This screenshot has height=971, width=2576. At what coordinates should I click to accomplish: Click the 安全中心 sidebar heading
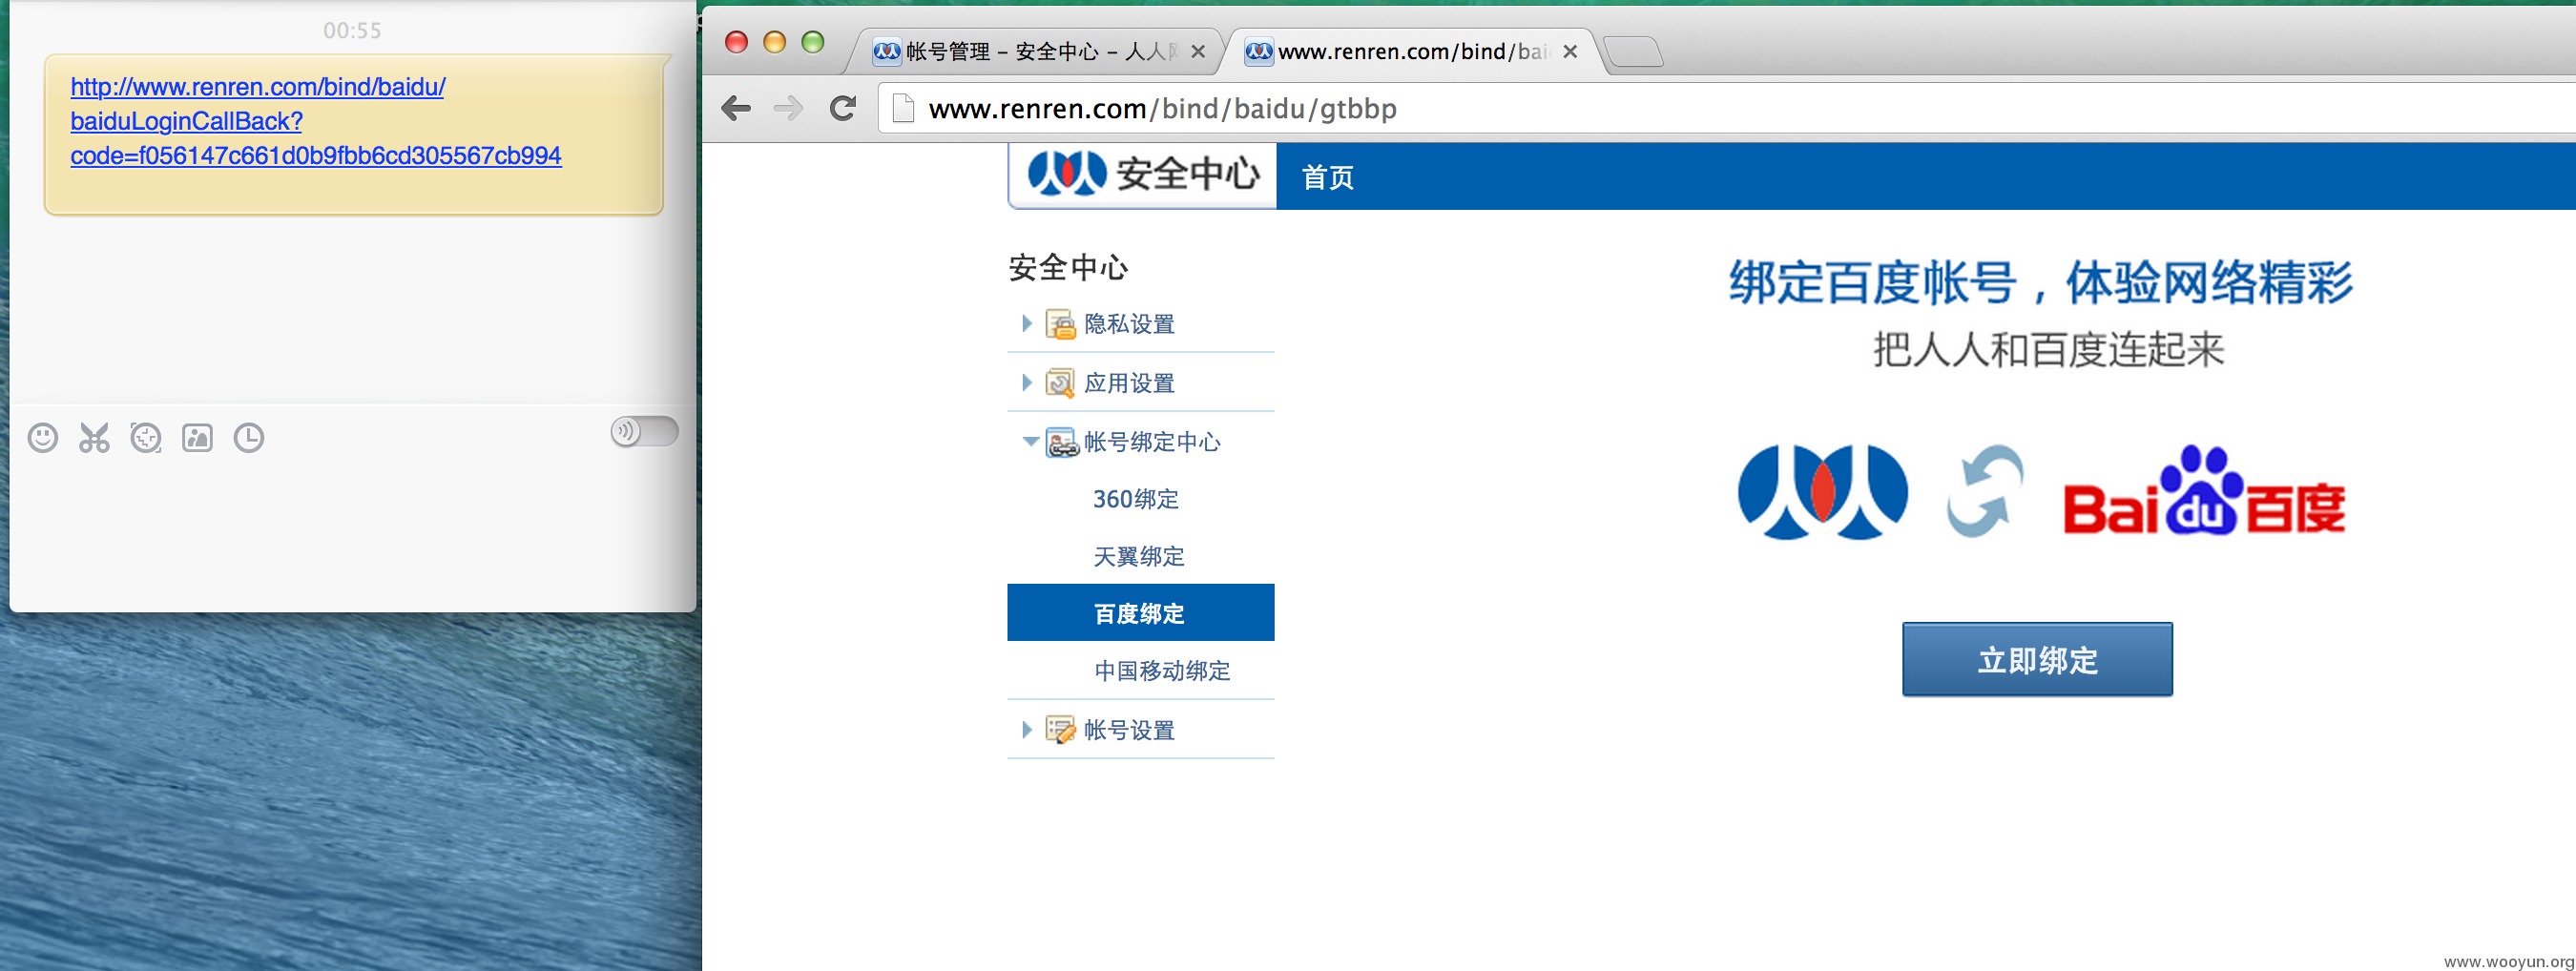click(1068, 267)
